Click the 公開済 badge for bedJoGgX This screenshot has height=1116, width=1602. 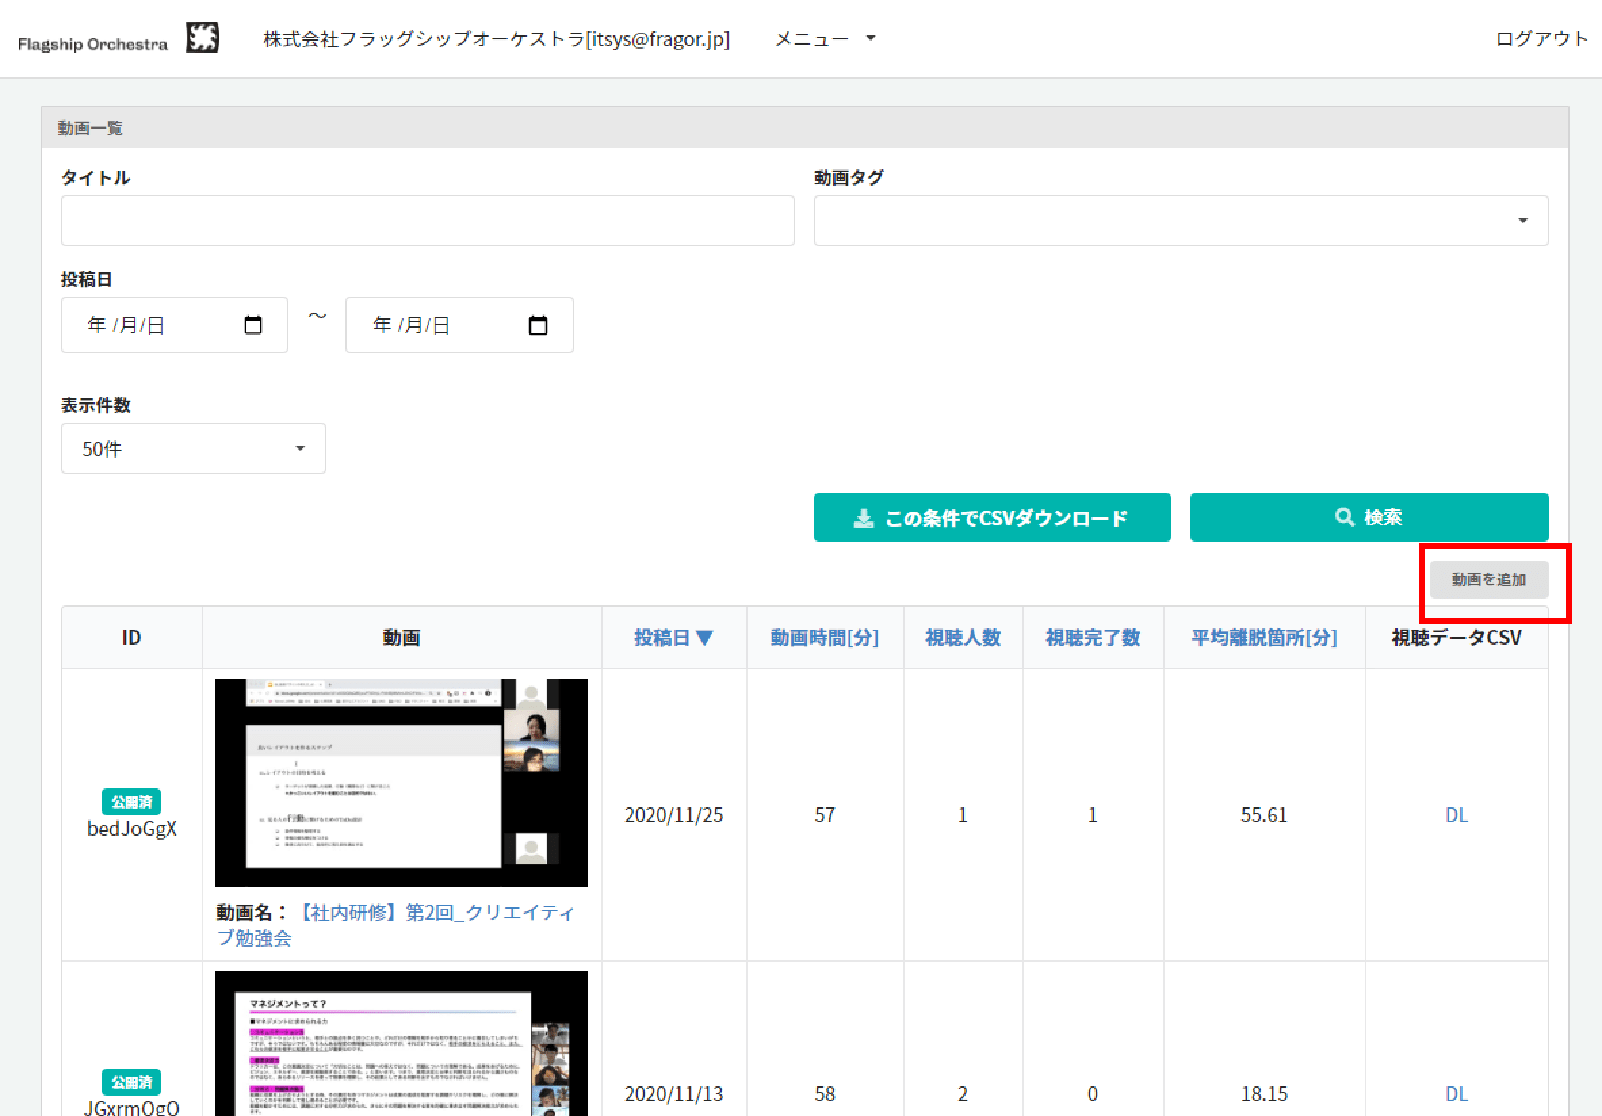click(131, 802)
